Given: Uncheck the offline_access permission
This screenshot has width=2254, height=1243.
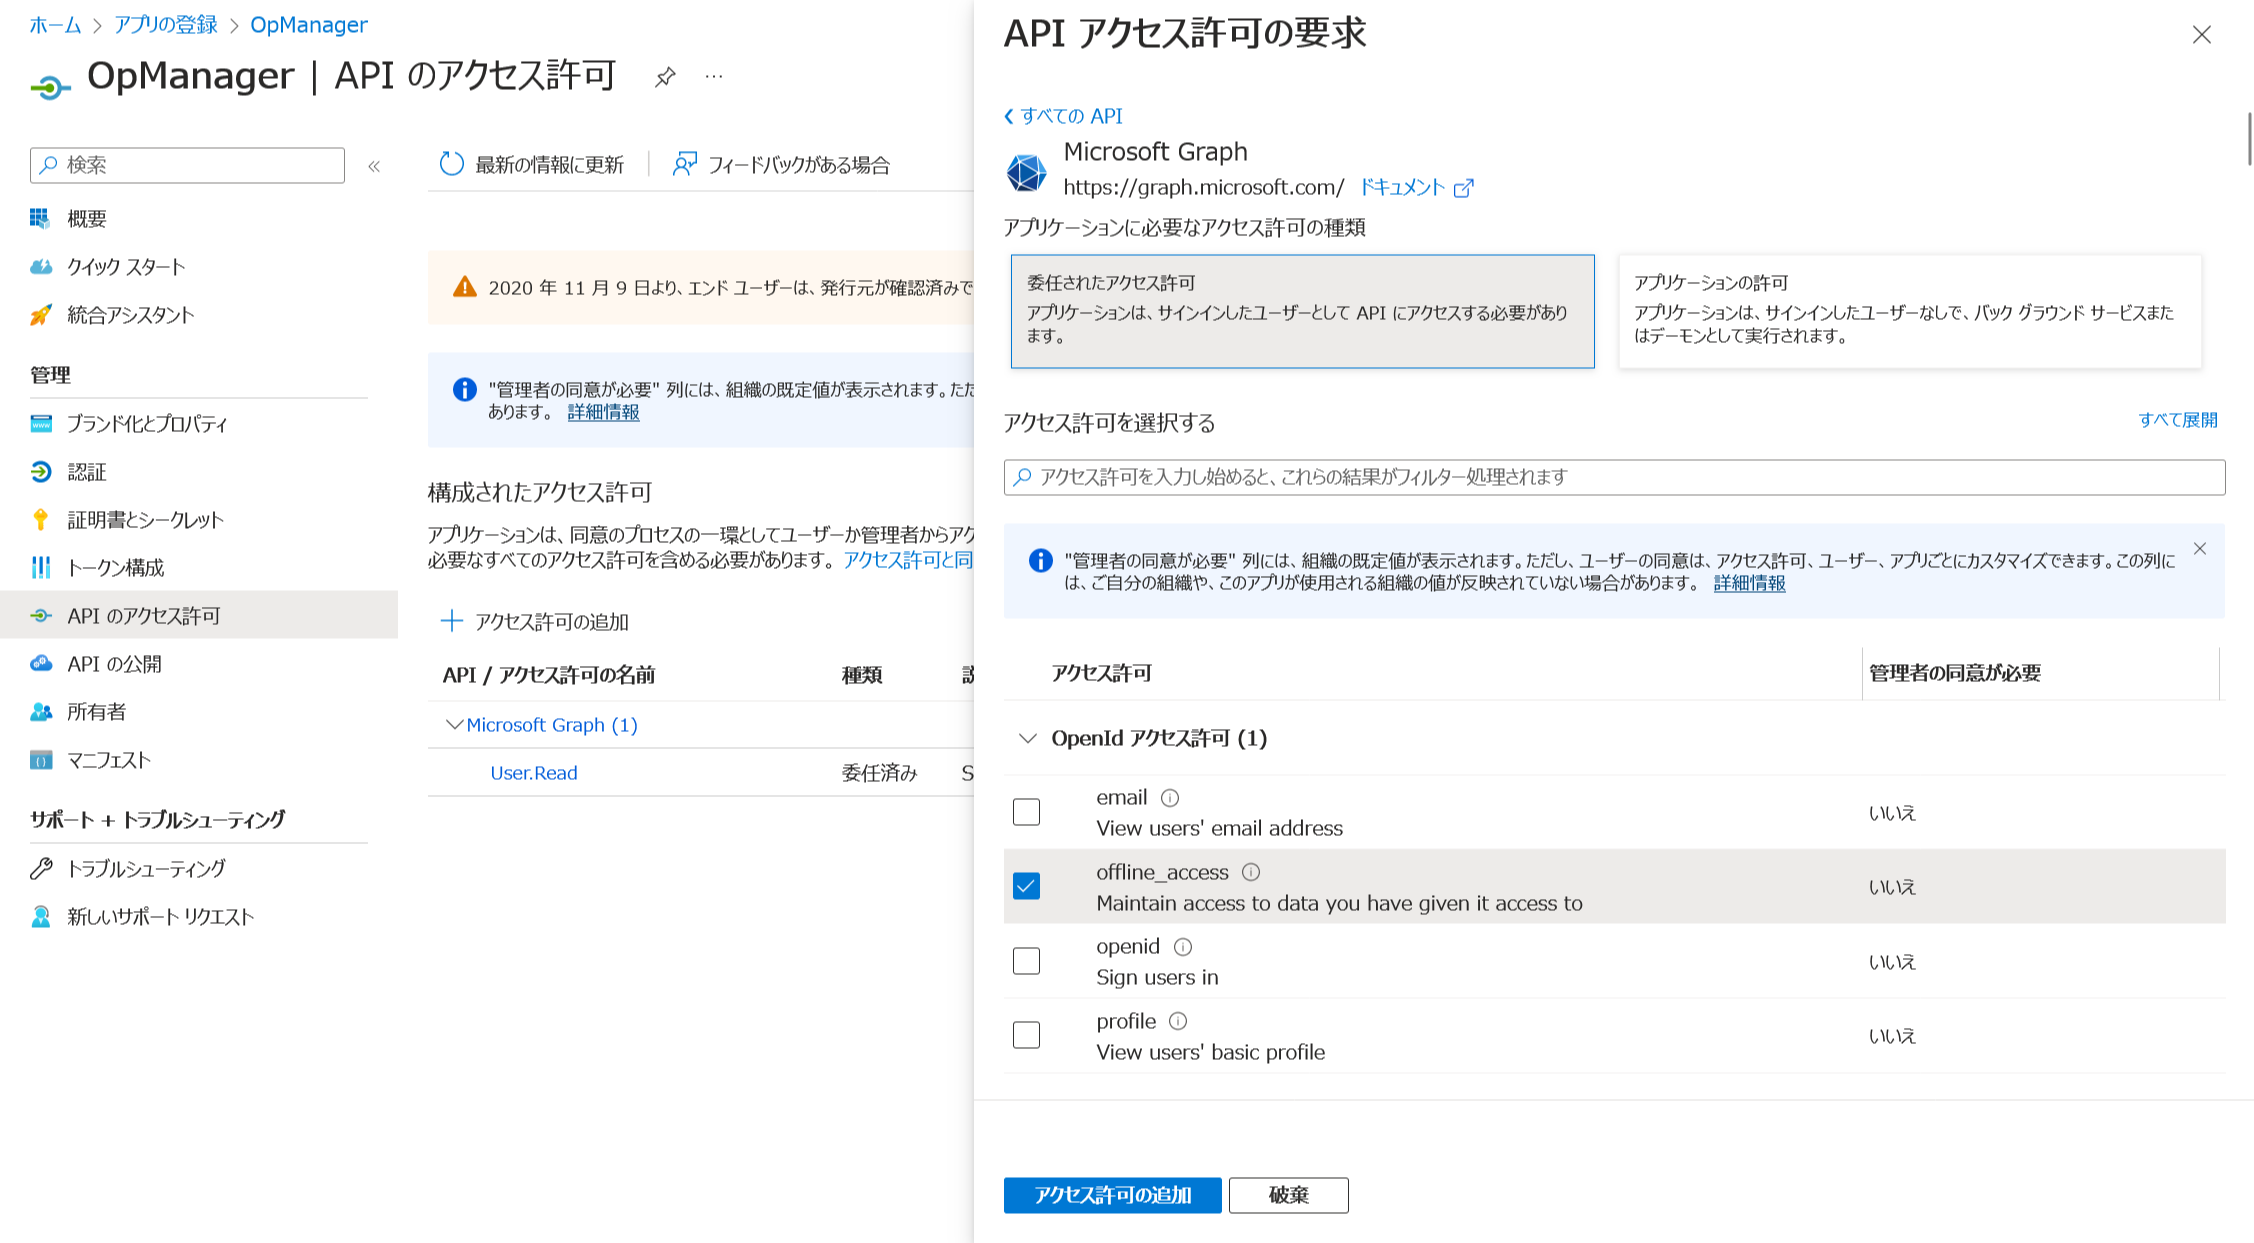Looking at the screenshot, I should [1026, 886].
